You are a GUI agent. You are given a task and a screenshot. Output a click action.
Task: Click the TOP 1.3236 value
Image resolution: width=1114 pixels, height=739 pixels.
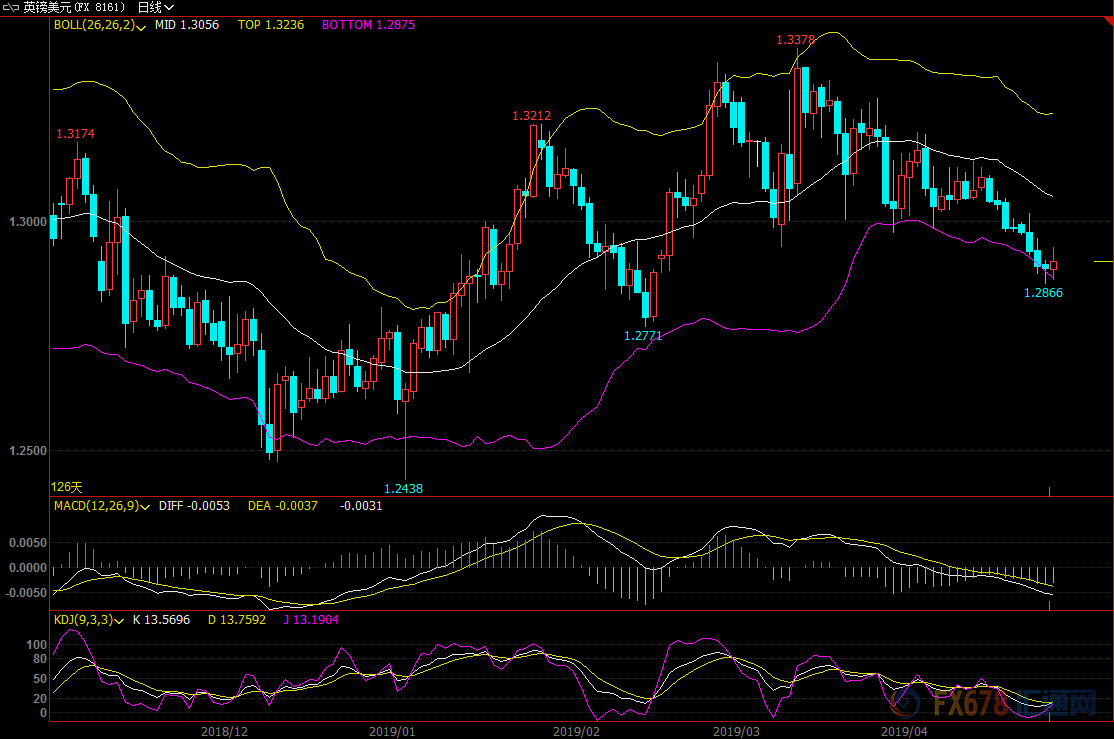[x=271, y=25]
